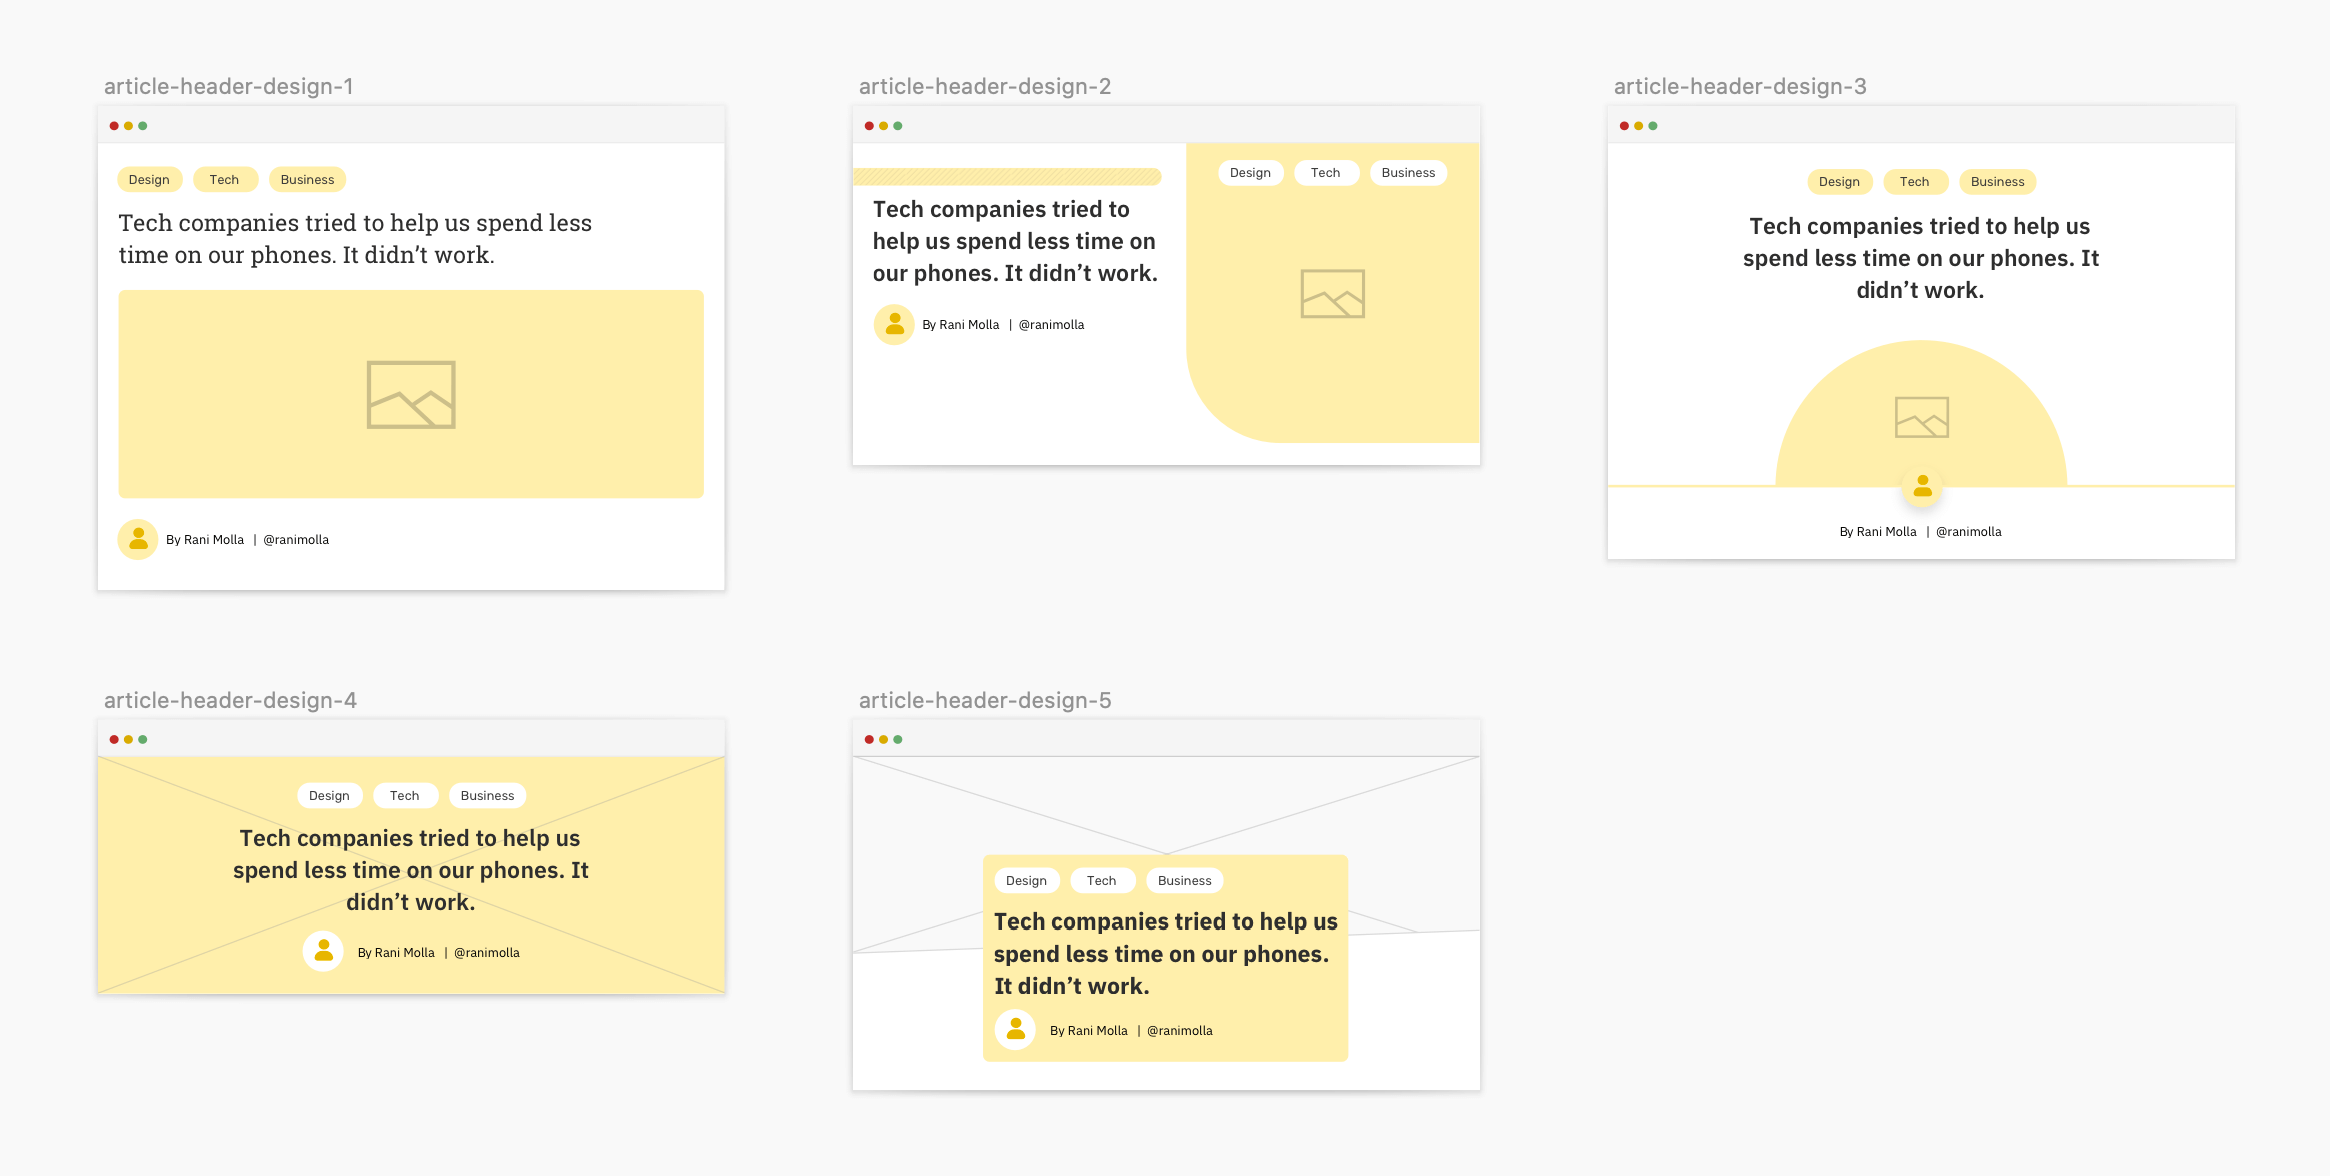The width and height of the screenshot is (2330, 1176).
Task: Select the Business tag in design-3
Action: 1996,182
